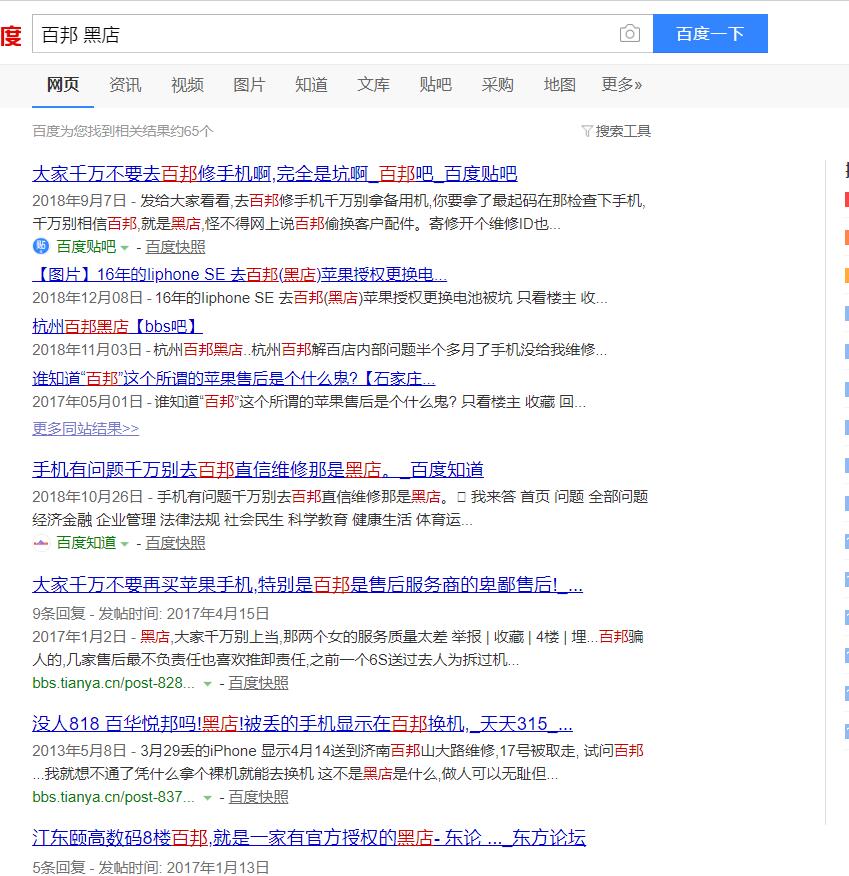Open 百度快照 under the first Tieba result

coord(175,247)
